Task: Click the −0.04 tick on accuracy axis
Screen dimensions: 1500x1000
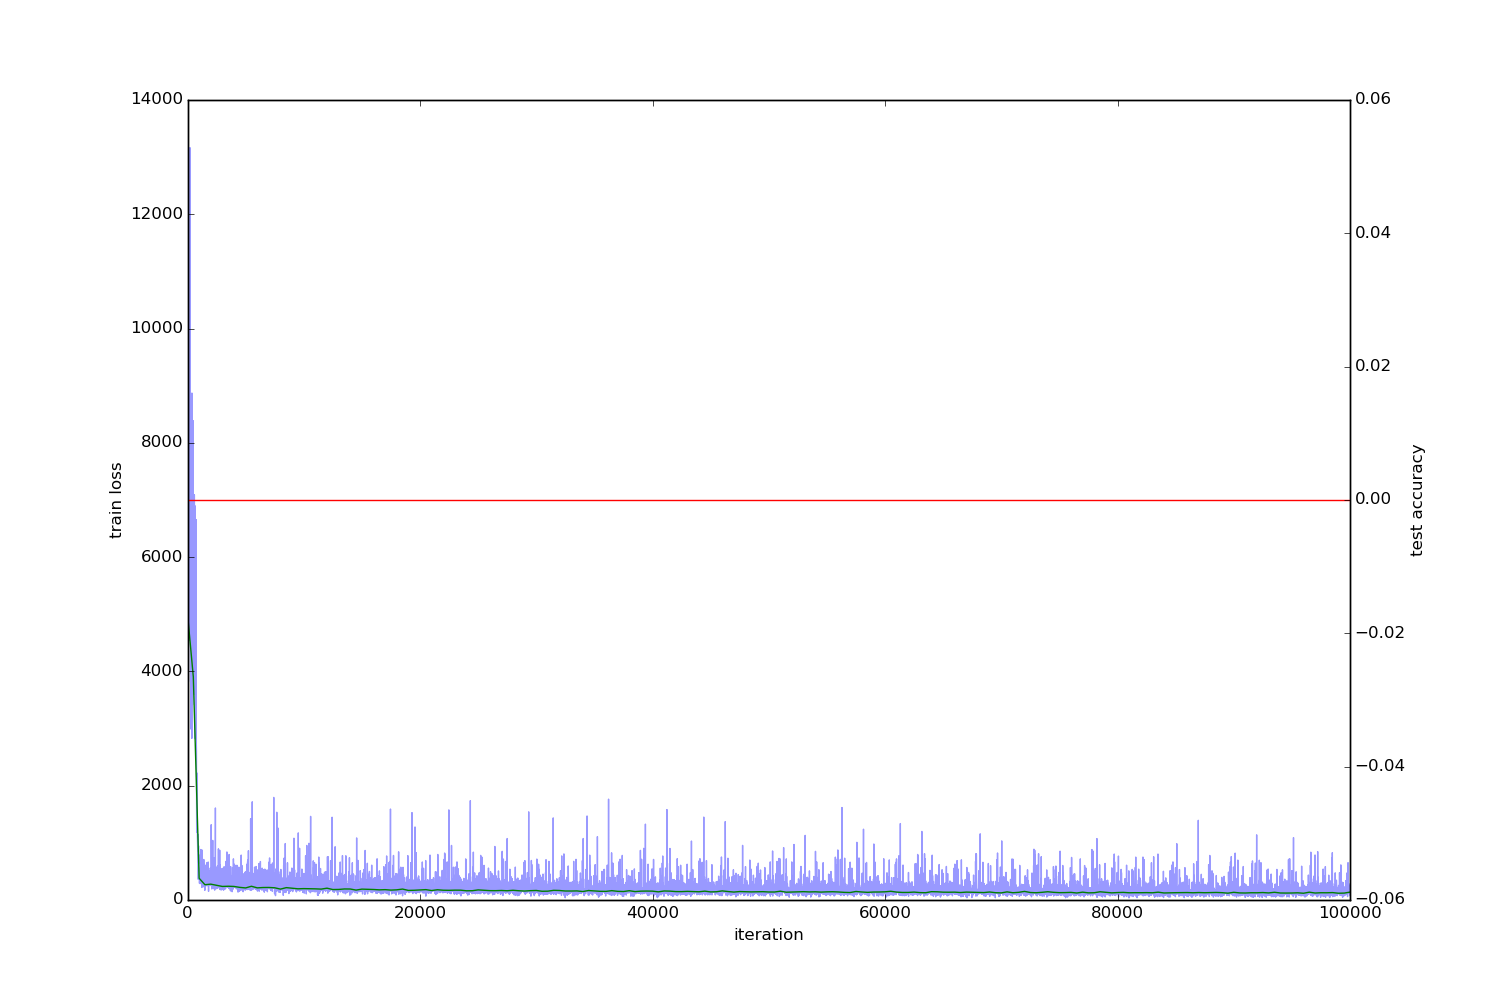Action: pyautogui.click(x=1380, y=766)
